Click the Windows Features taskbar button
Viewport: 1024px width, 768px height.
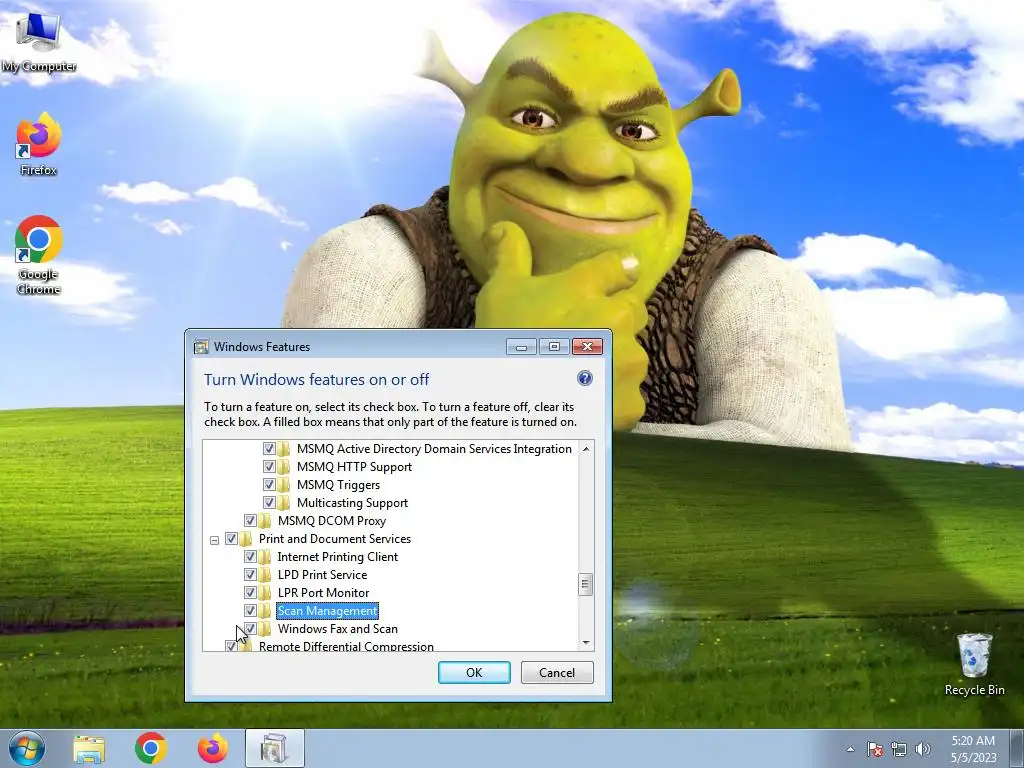(275, 748)
